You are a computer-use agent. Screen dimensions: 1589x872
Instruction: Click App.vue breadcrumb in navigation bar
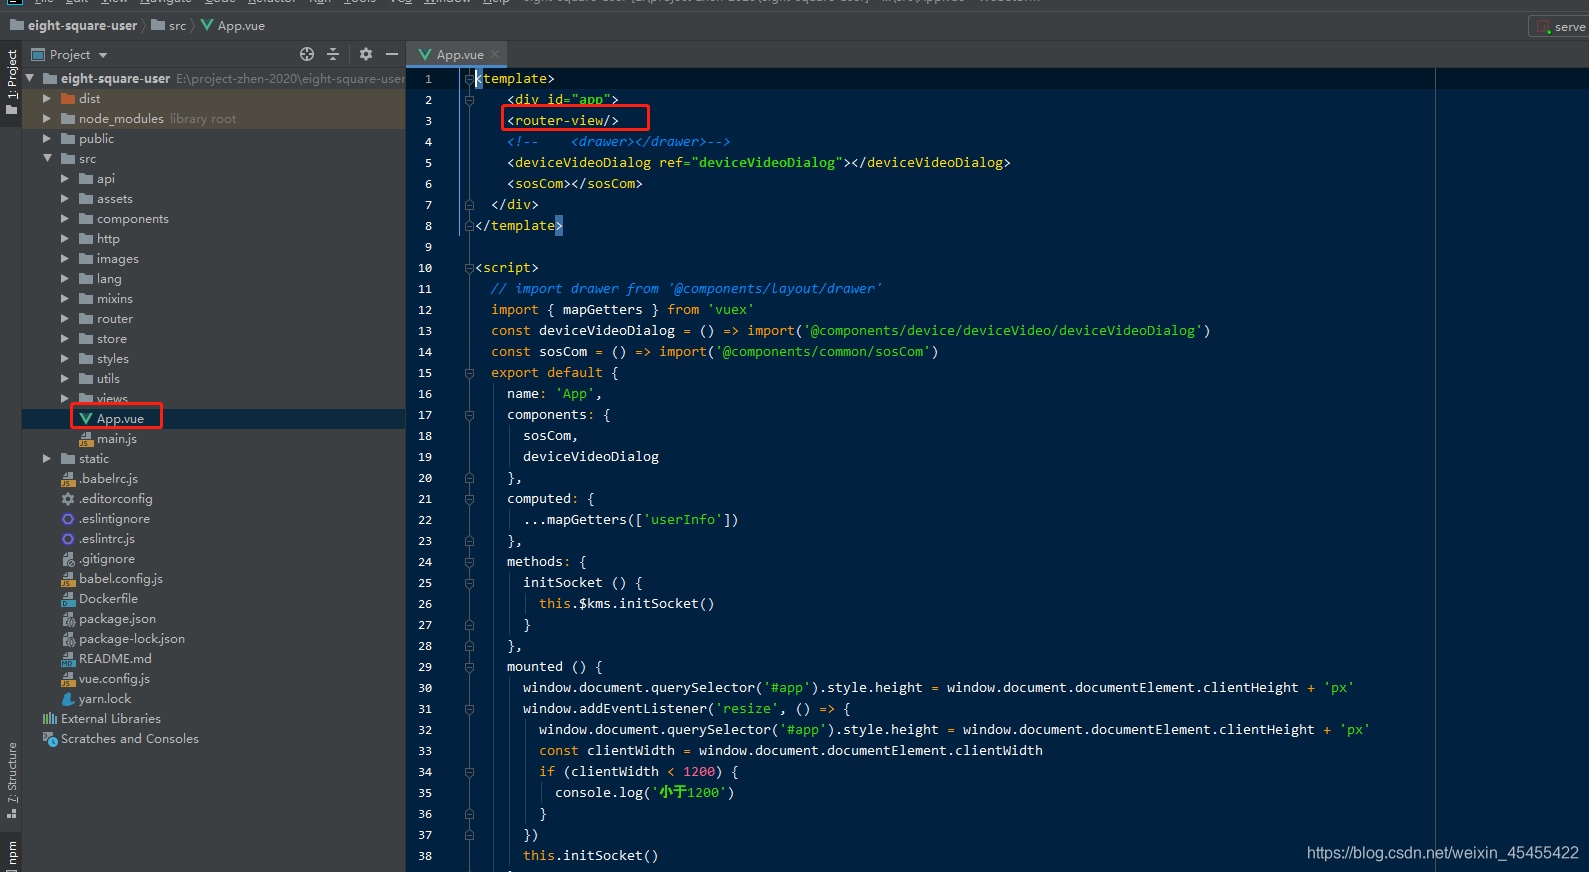click(x=233, y=25)
